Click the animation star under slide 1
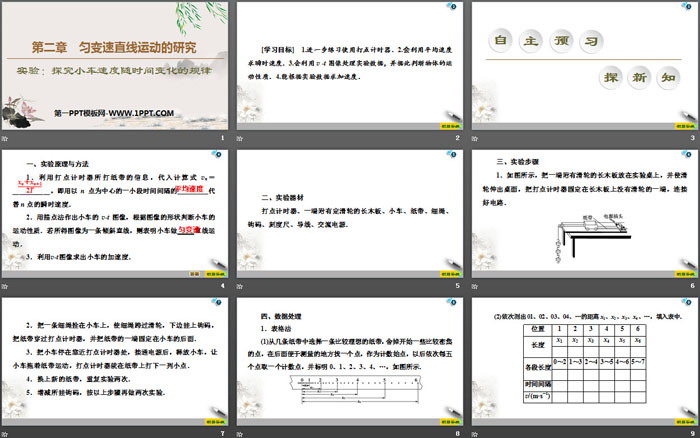Viewport: 700px width, 438px height. click(5, 138)
